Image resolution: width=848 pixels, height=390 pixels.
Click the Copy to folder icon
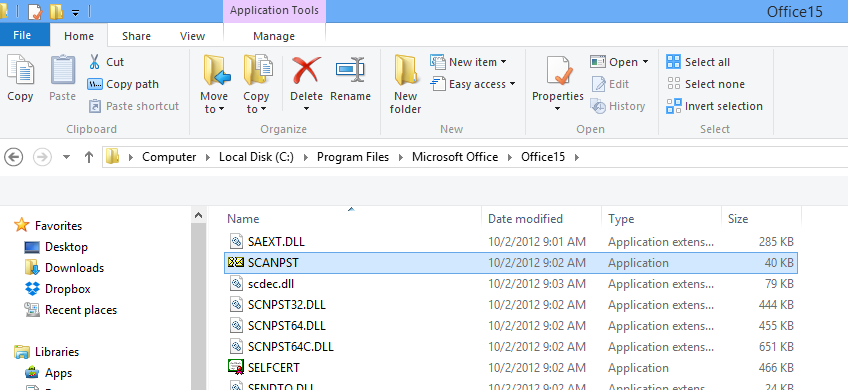pyautogui.click(x=257, y=70)
